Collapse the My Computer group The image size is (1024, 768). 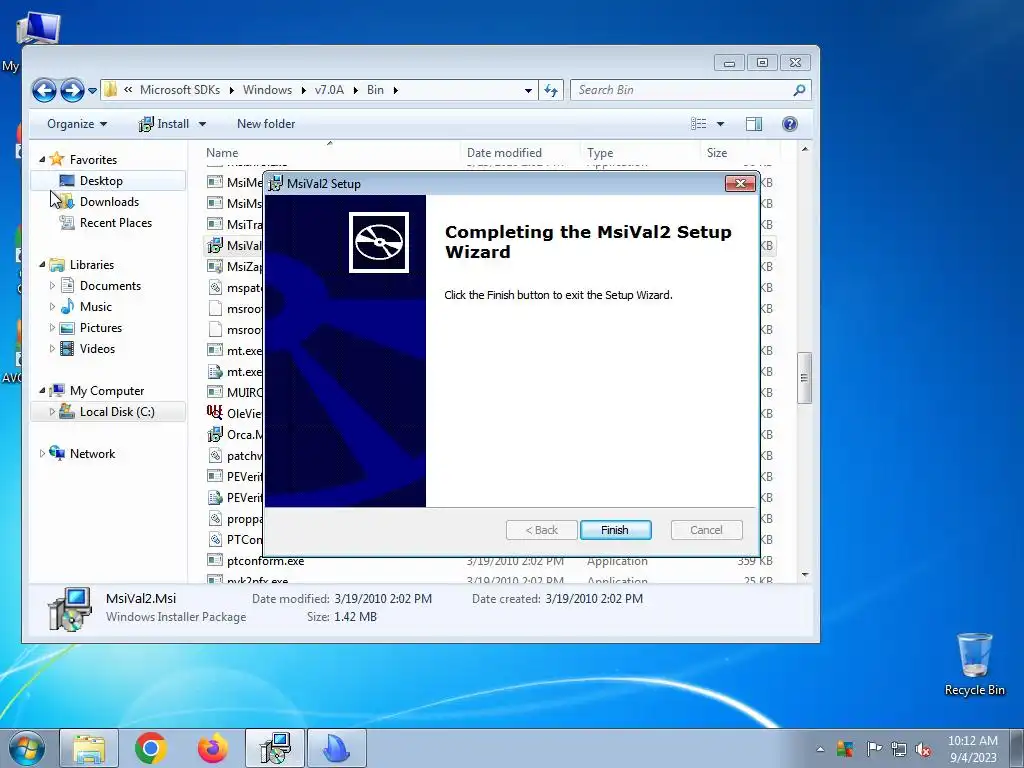coord(42,391)
